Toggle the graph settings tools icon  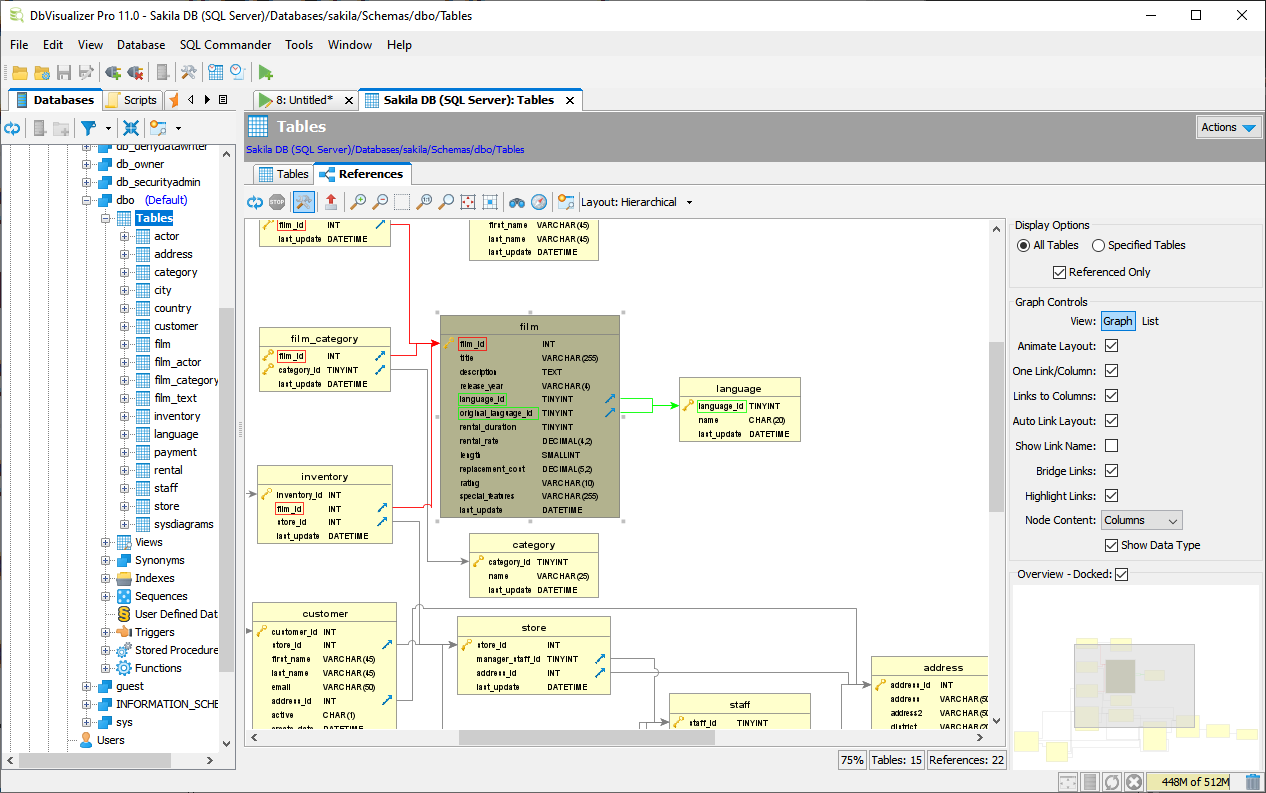[303, 202]
